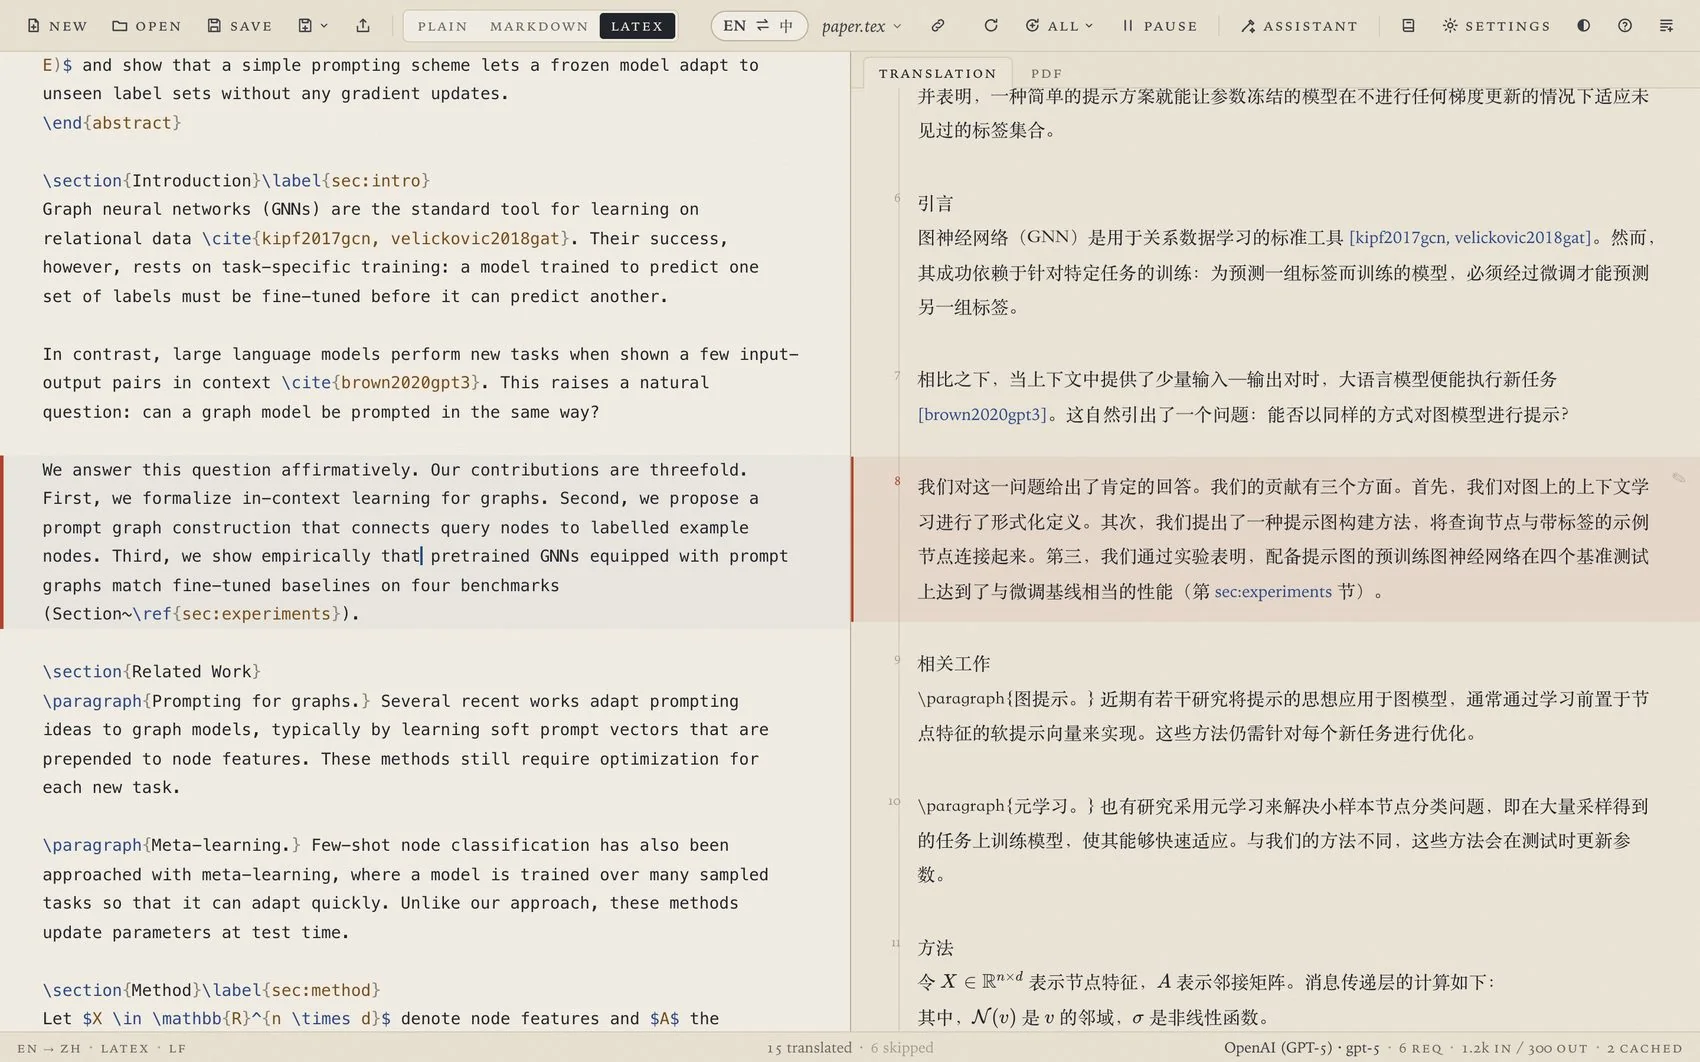The width and height of the screenshot is (1700, 1062).
Task: Click the 'LF' line ending indicator
Action: (x=177, y=1049)
